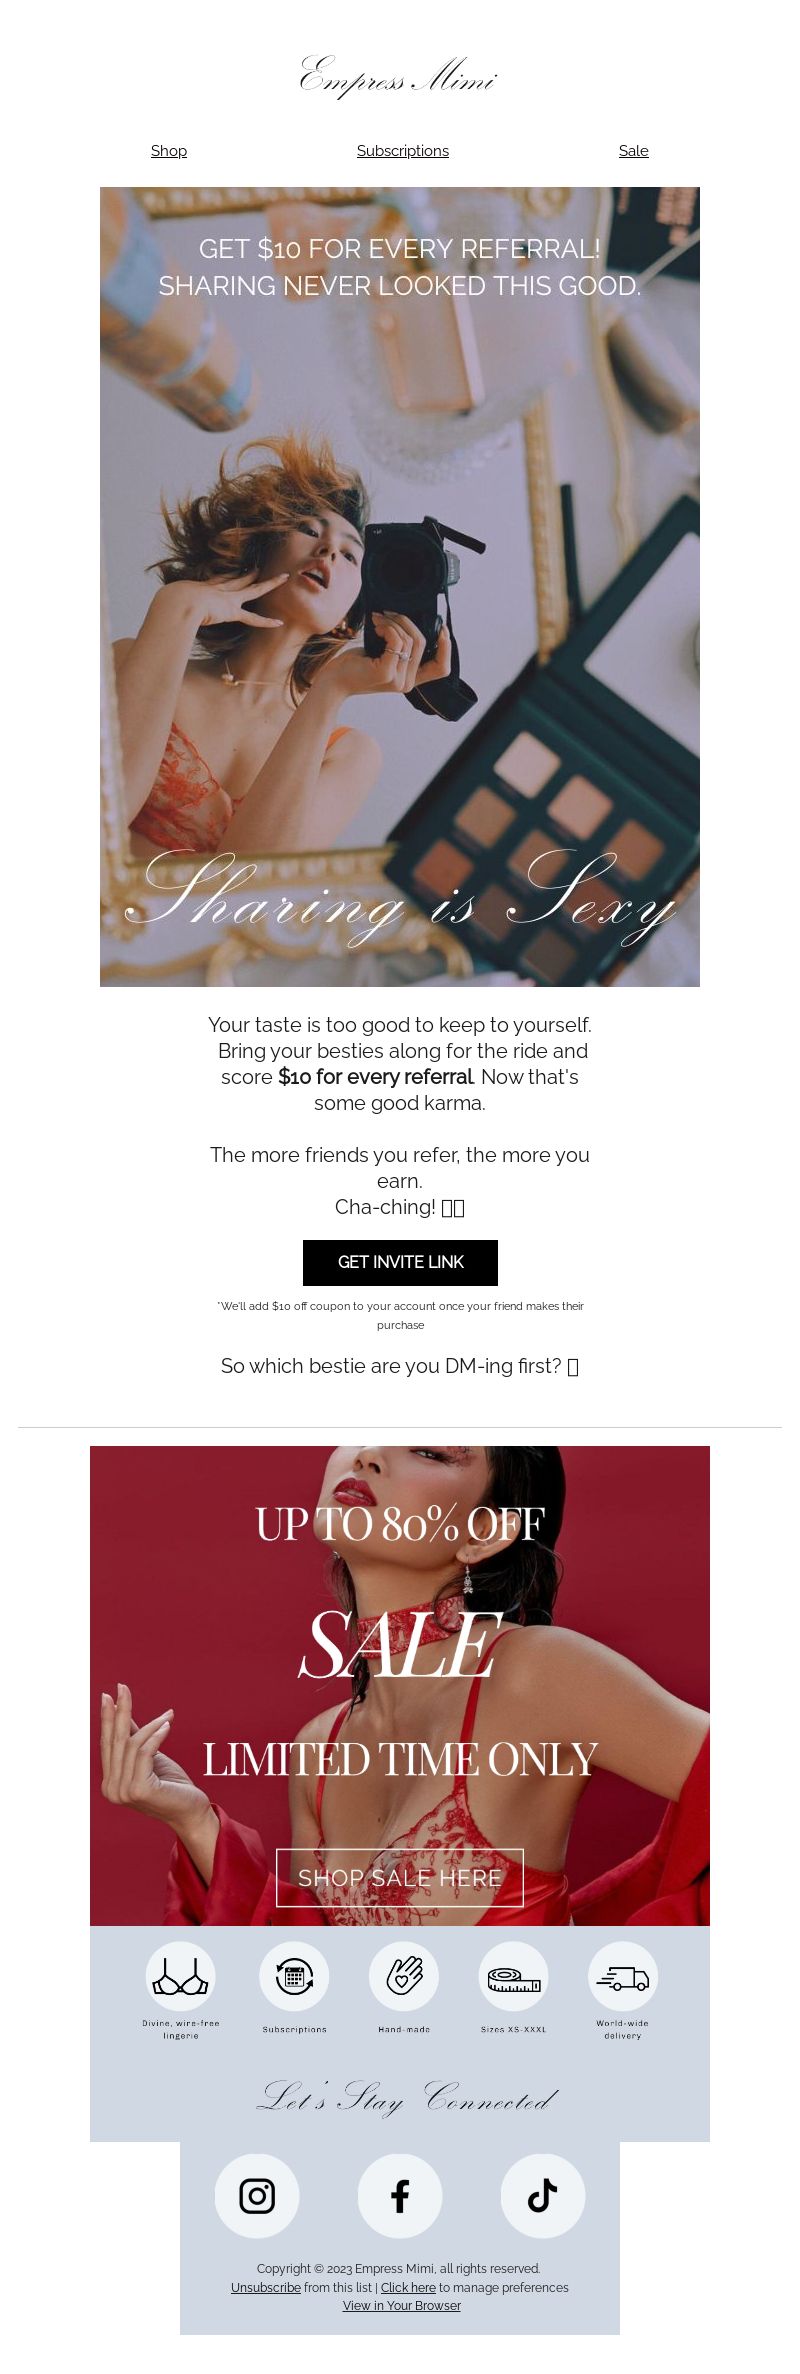800x2374 pixels.
Task: Click the Hand-made heart hand icon
Action: (x=404, y=1976)
